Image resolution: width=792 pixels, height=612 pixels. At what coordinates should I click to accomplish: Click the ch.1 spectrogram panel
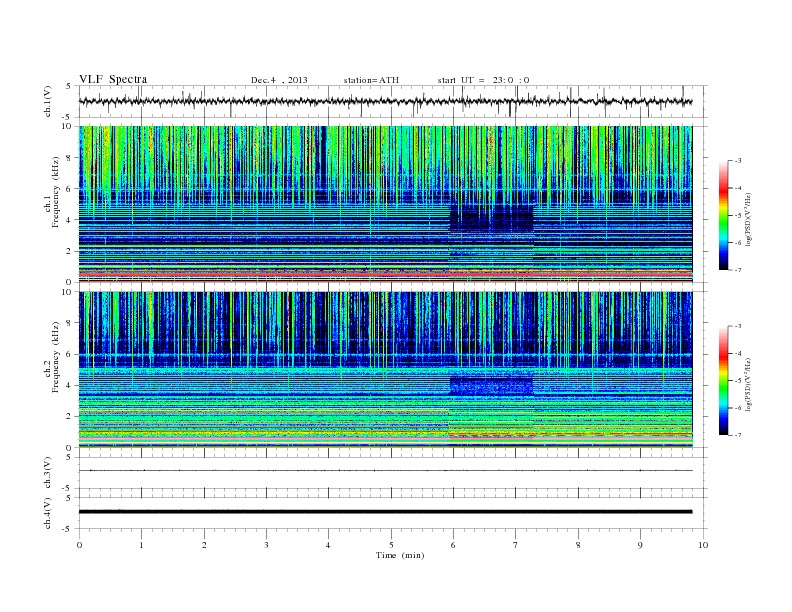coord(385,204)
